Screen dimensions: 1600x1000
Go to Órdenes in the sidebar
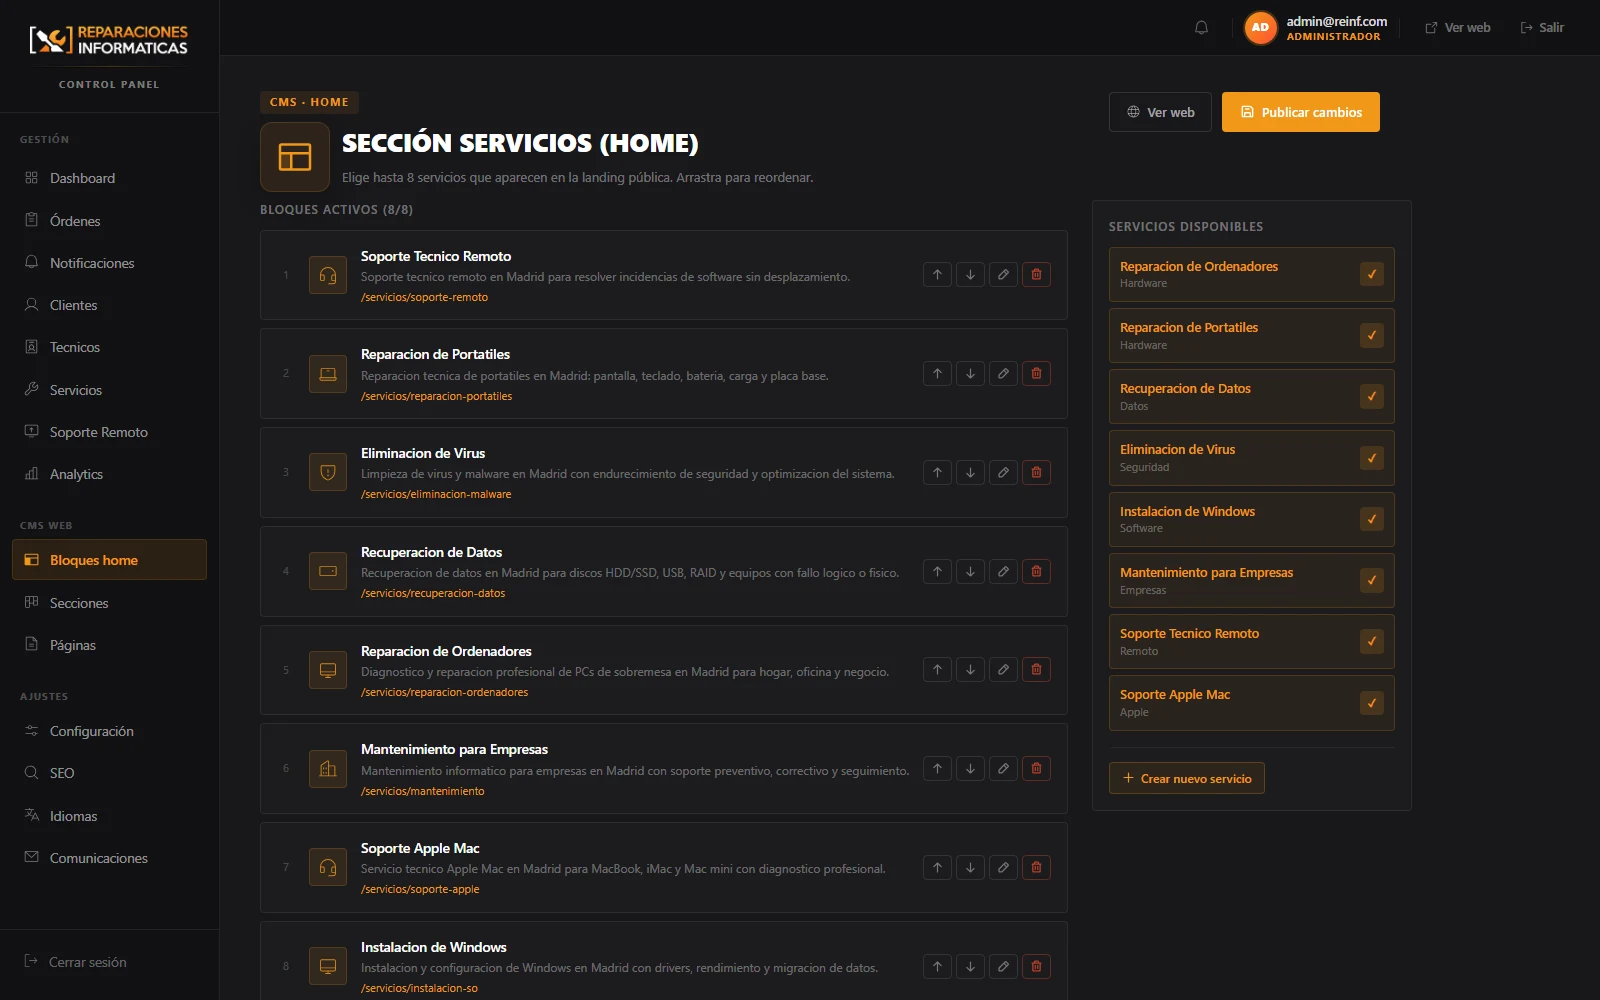point(109,221)
